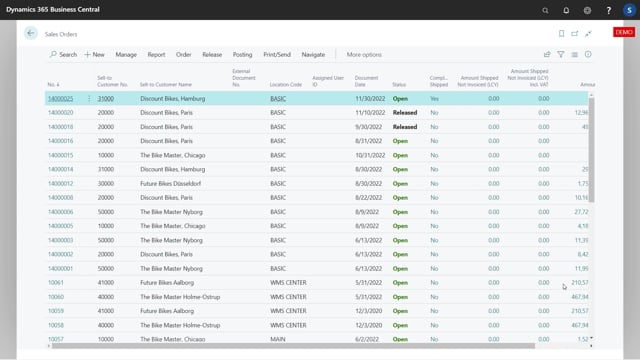The height and width of the screenshot is (360, 640).
Task: Open the user account avatar S
Action: pyautogui.click(x=629, y=10)
